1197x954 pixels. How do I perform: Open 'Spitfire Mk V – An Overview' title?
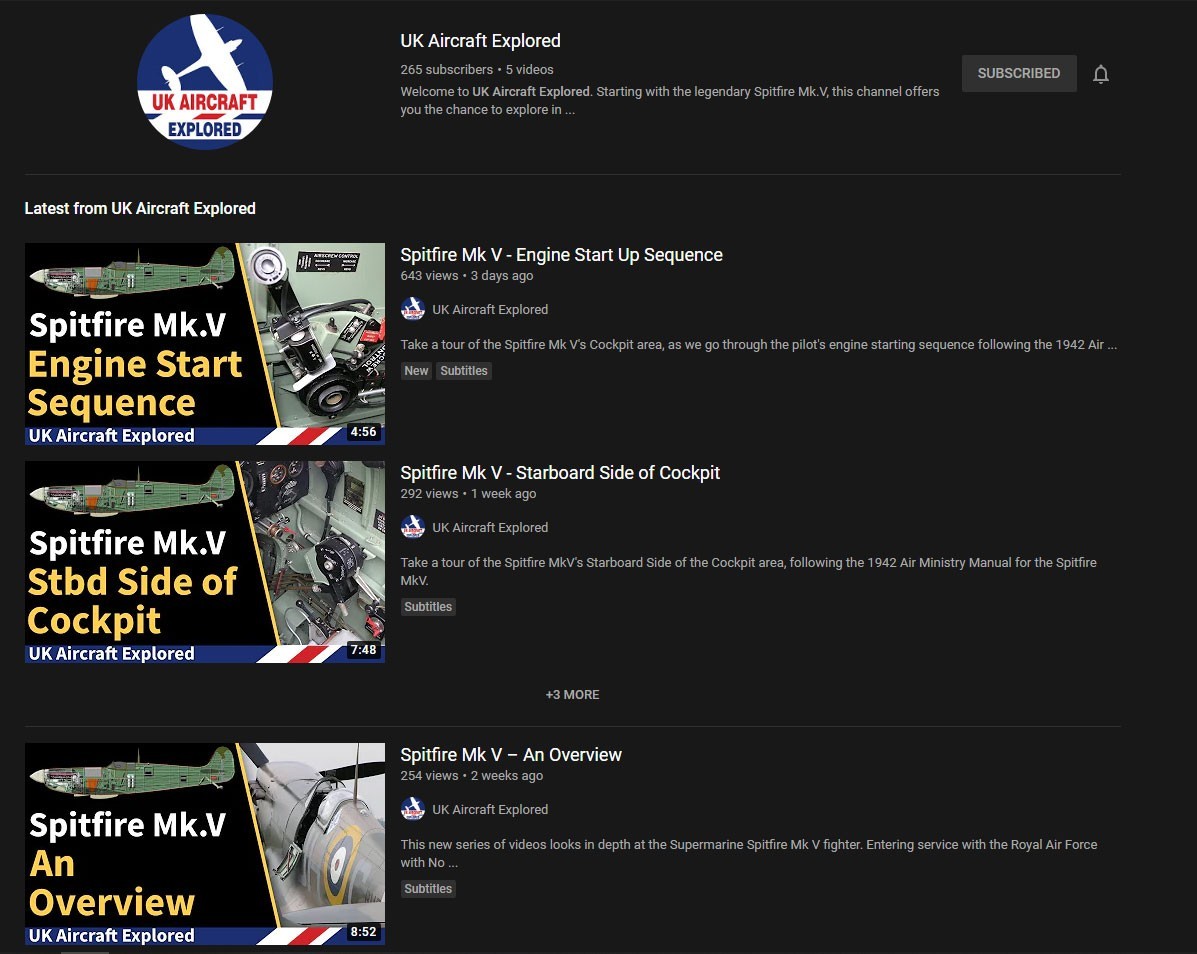(511, 755)
